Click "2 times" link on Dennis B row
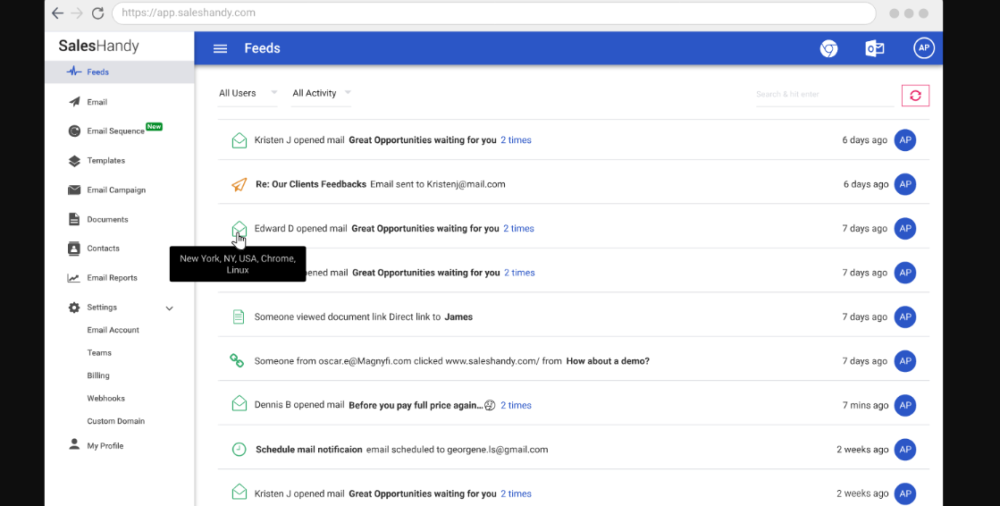Viewport: 1000px width, 506px height. [516, 405]
